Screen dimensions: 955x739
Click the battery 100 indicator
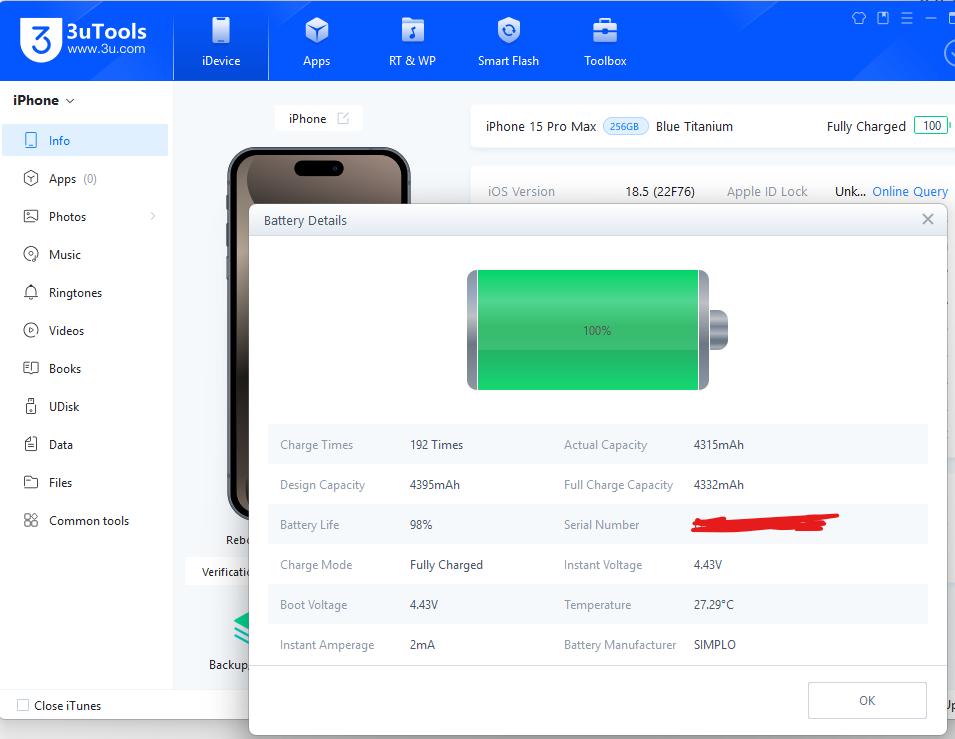point(931,126)
